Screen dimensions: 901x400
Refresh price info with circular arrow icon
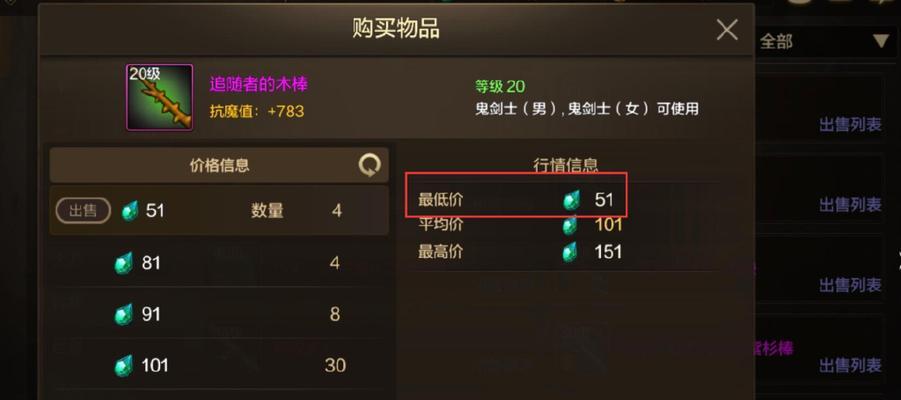pos(369,166)
